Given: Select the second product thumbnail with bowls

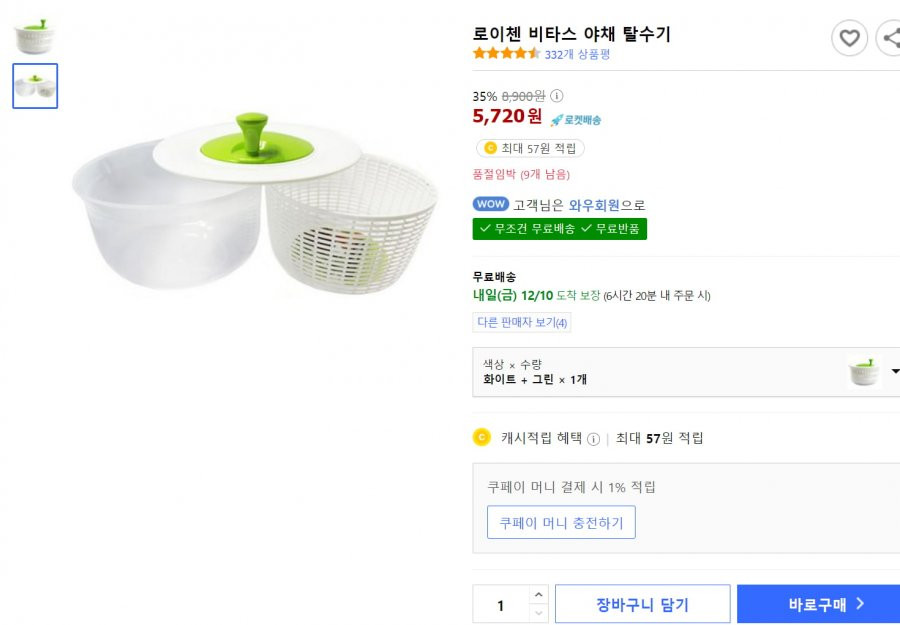Looking at the screenshot, I should (x=35, y=86).
